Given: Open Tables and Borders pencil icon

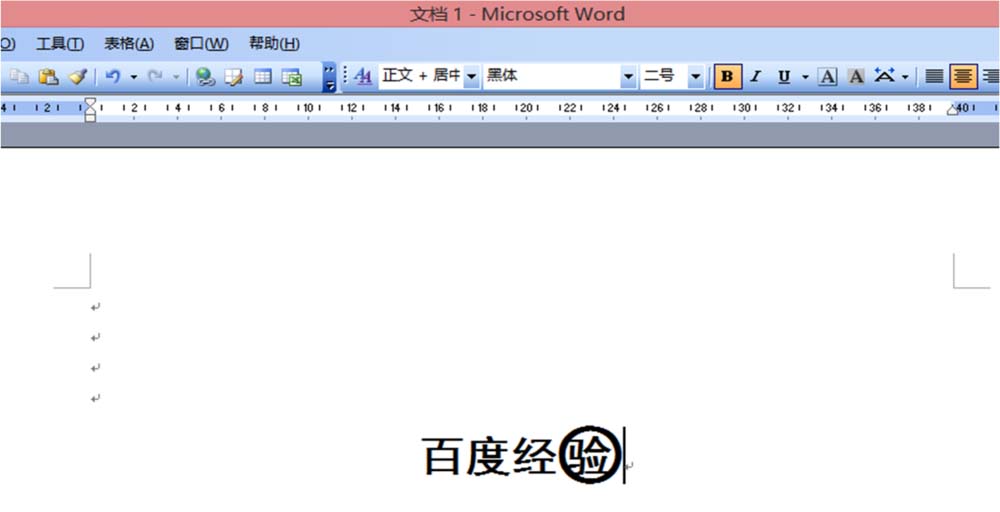Looking at the screenshot, I should pos(233,77).
